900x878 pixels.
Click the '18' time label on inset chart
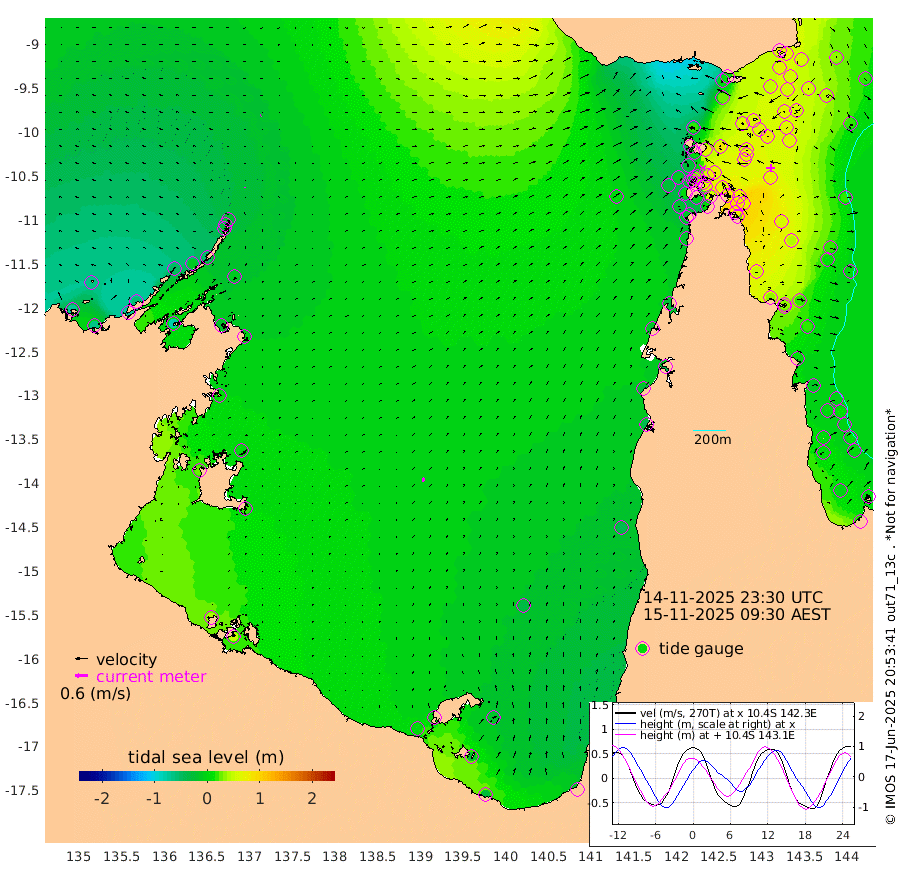(x=805, y=835)
